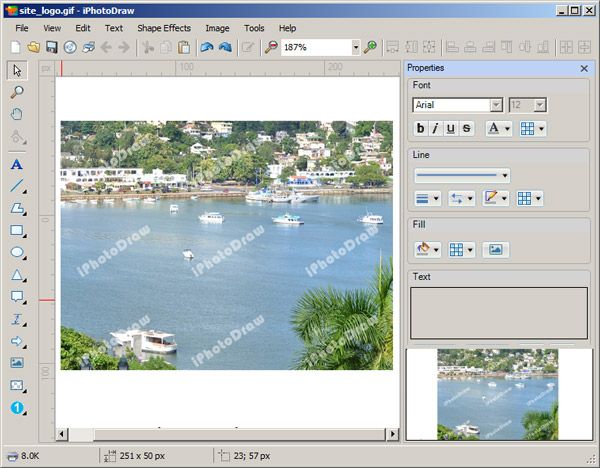Open the Tools menu

click(254, 28)
